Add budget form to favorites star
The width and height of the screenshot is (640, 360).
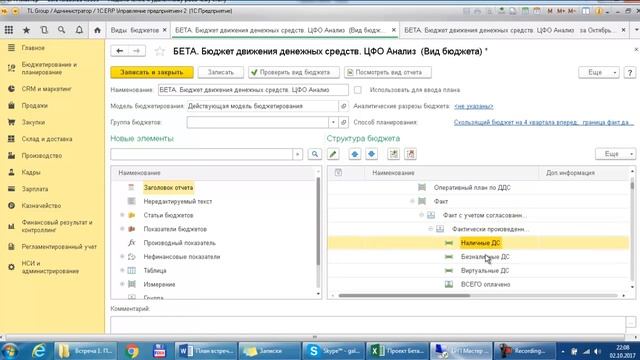coord(160,51)
